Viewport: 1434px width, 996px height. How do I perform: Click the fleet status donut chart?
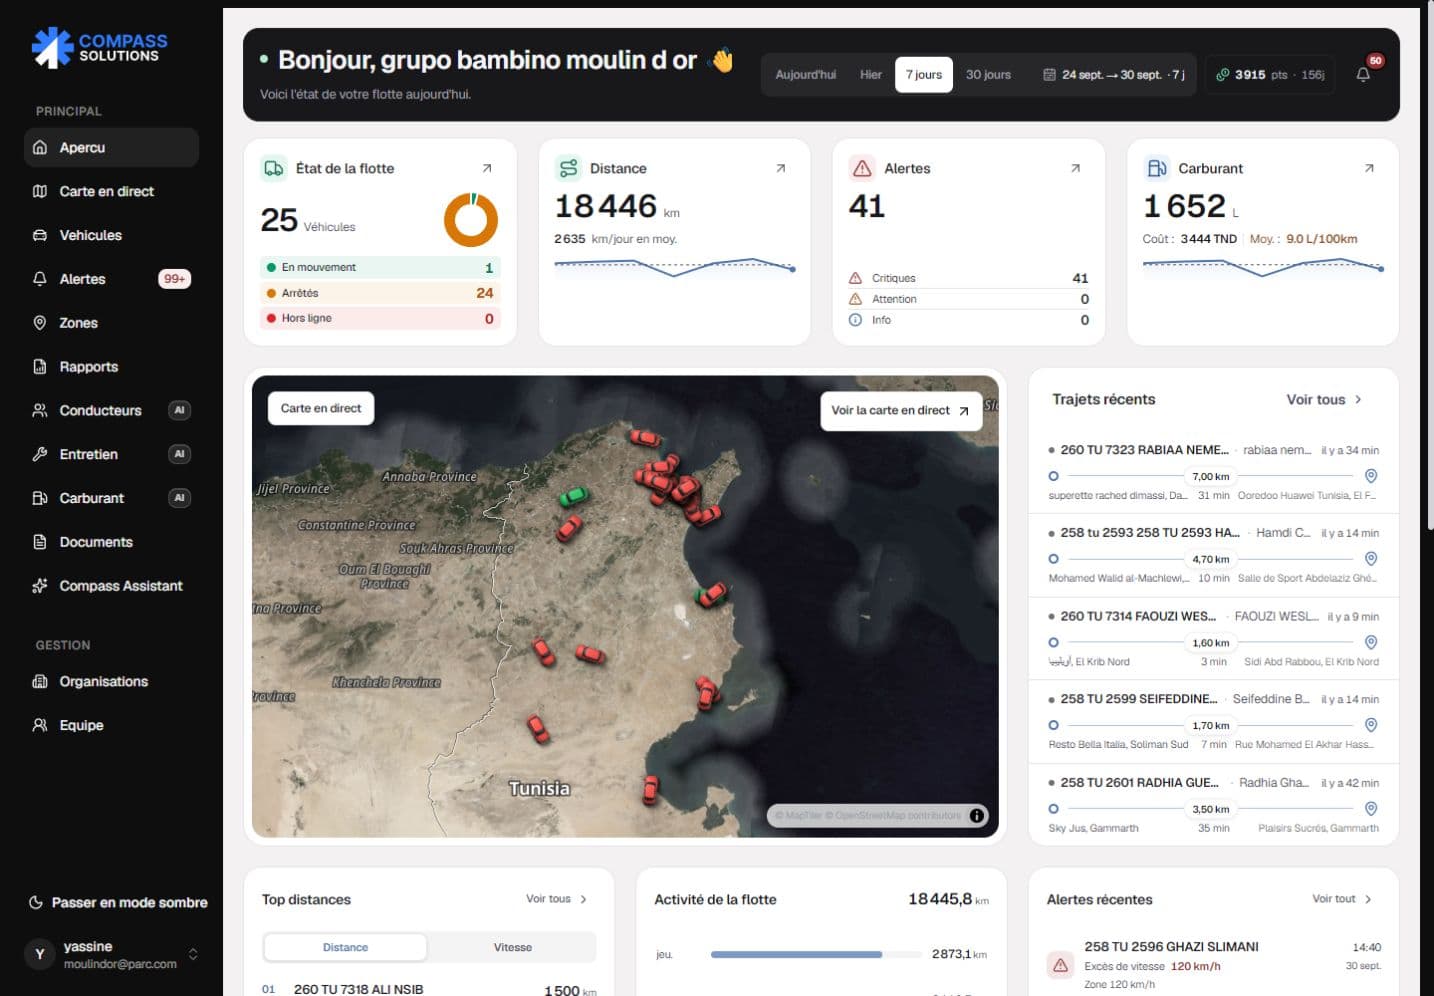[471, 219]
